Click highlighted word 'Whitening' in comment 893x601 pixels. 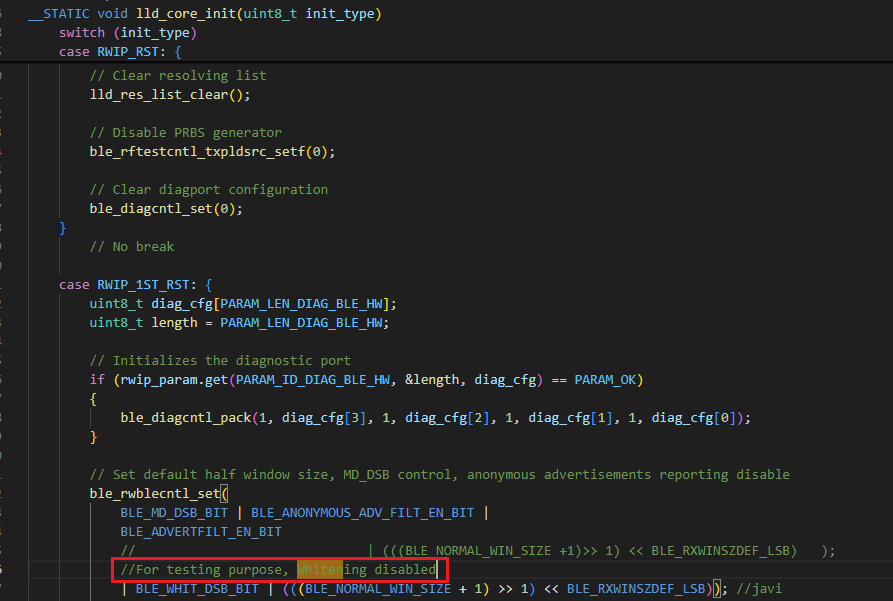(331, 569)
